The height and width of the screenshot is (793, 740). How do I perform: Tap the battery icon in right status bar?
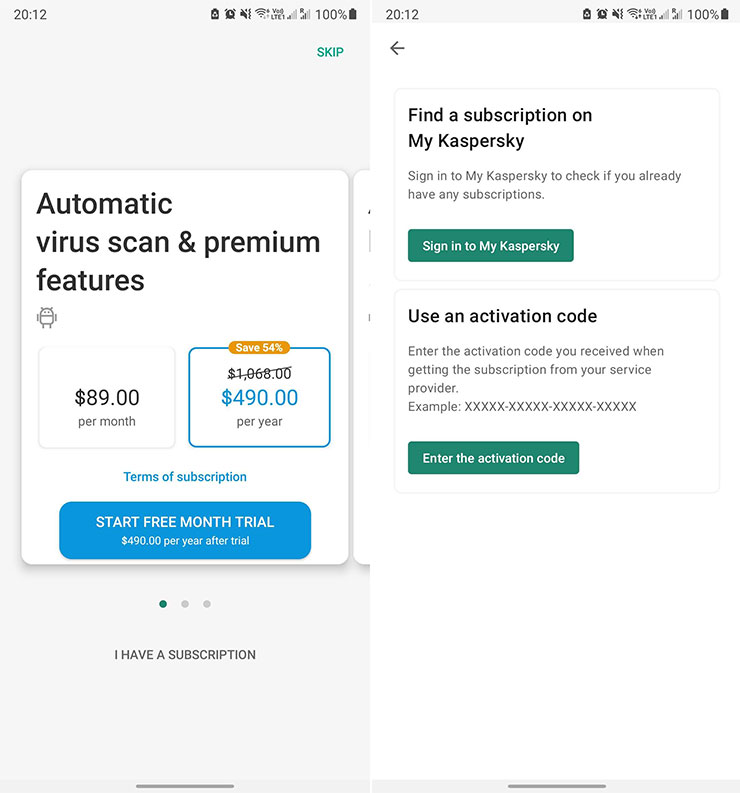tap(723, 15)
